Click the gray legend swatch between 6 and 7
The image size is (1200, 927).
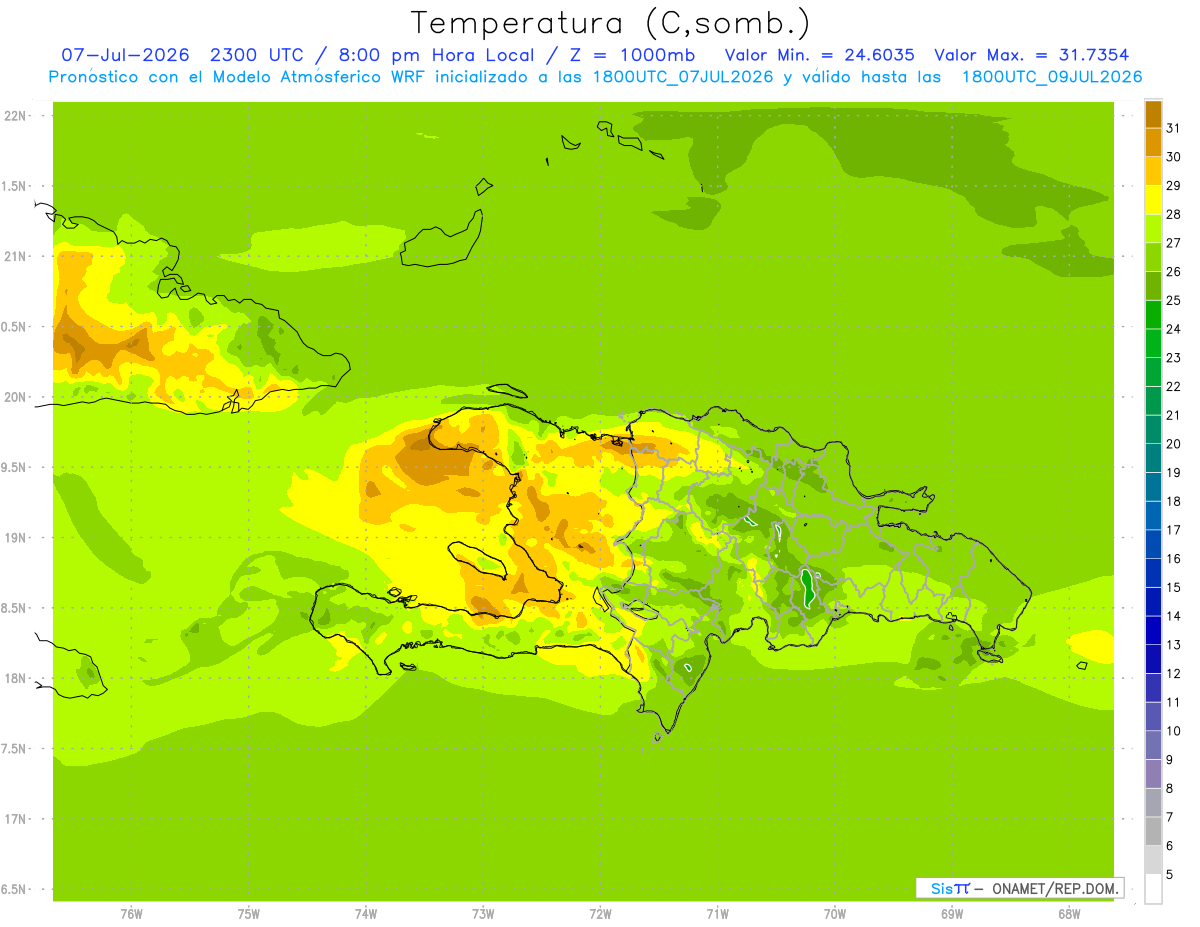(x=1153, y=831)
